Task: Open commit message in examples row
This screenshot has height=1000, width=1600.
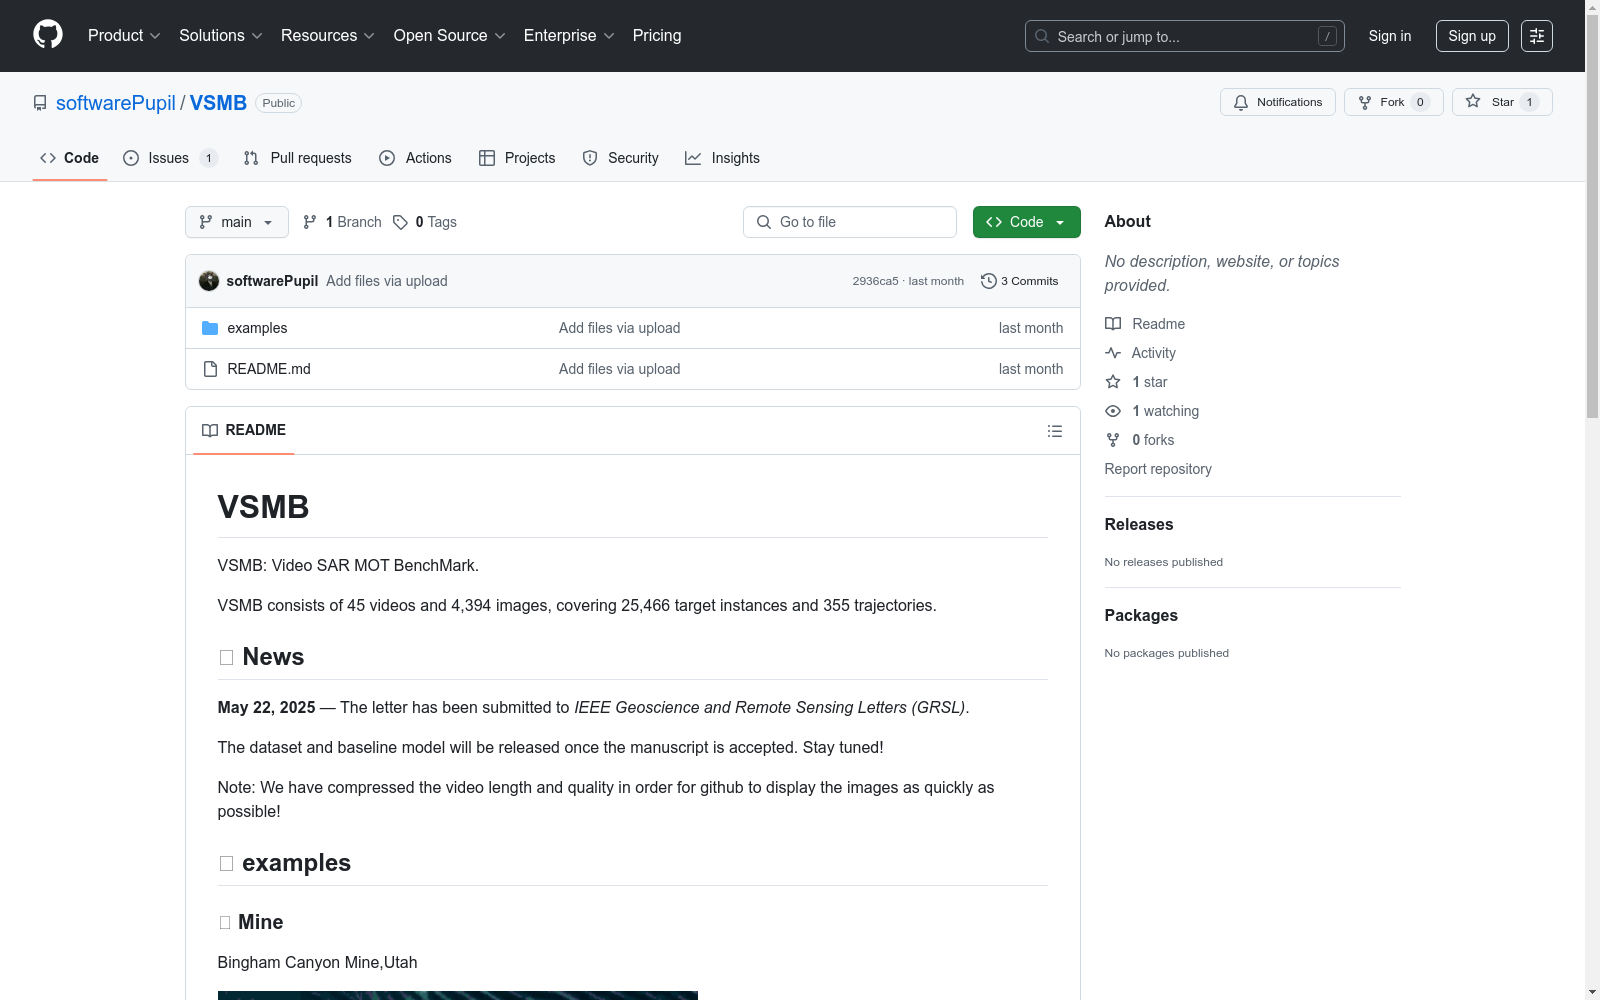Action: 619,328
